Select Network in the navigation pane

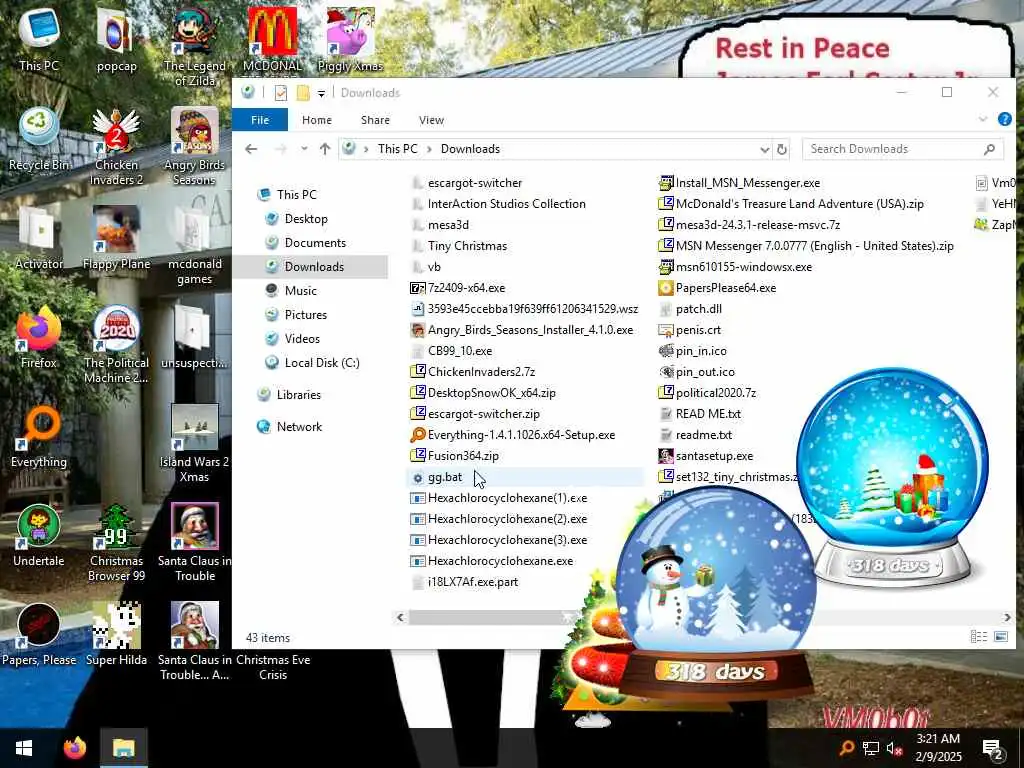pyautogui.click(x=299, y=426)
